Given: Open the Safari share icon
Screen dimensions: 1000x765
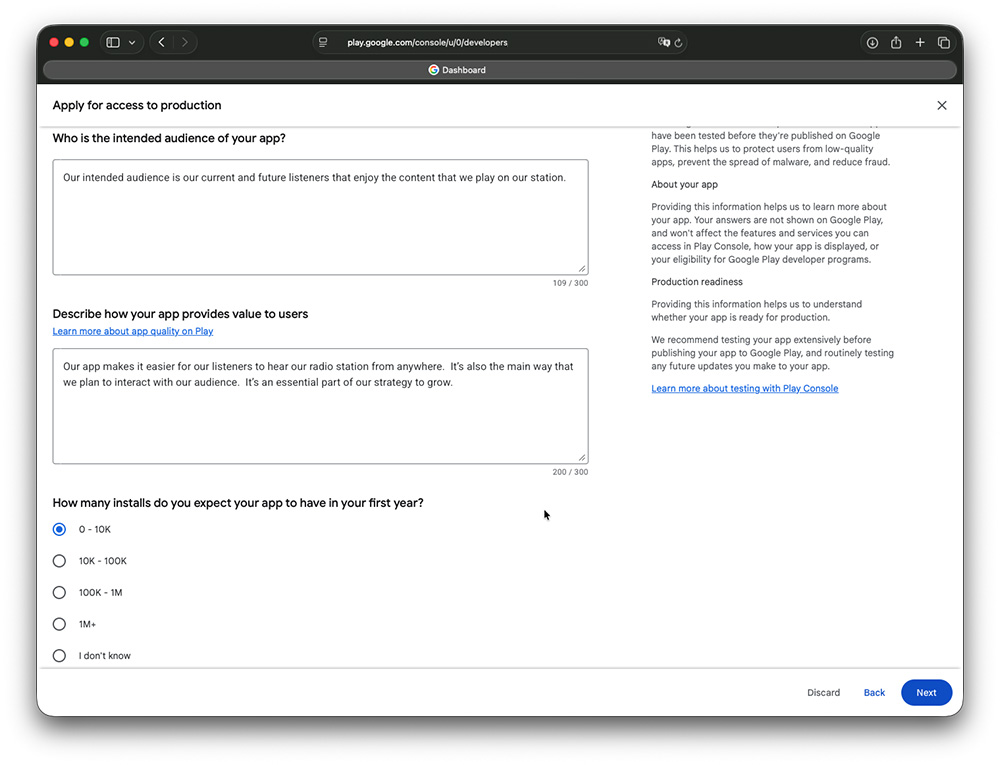Looking at the screenshot, I should 896,42.
